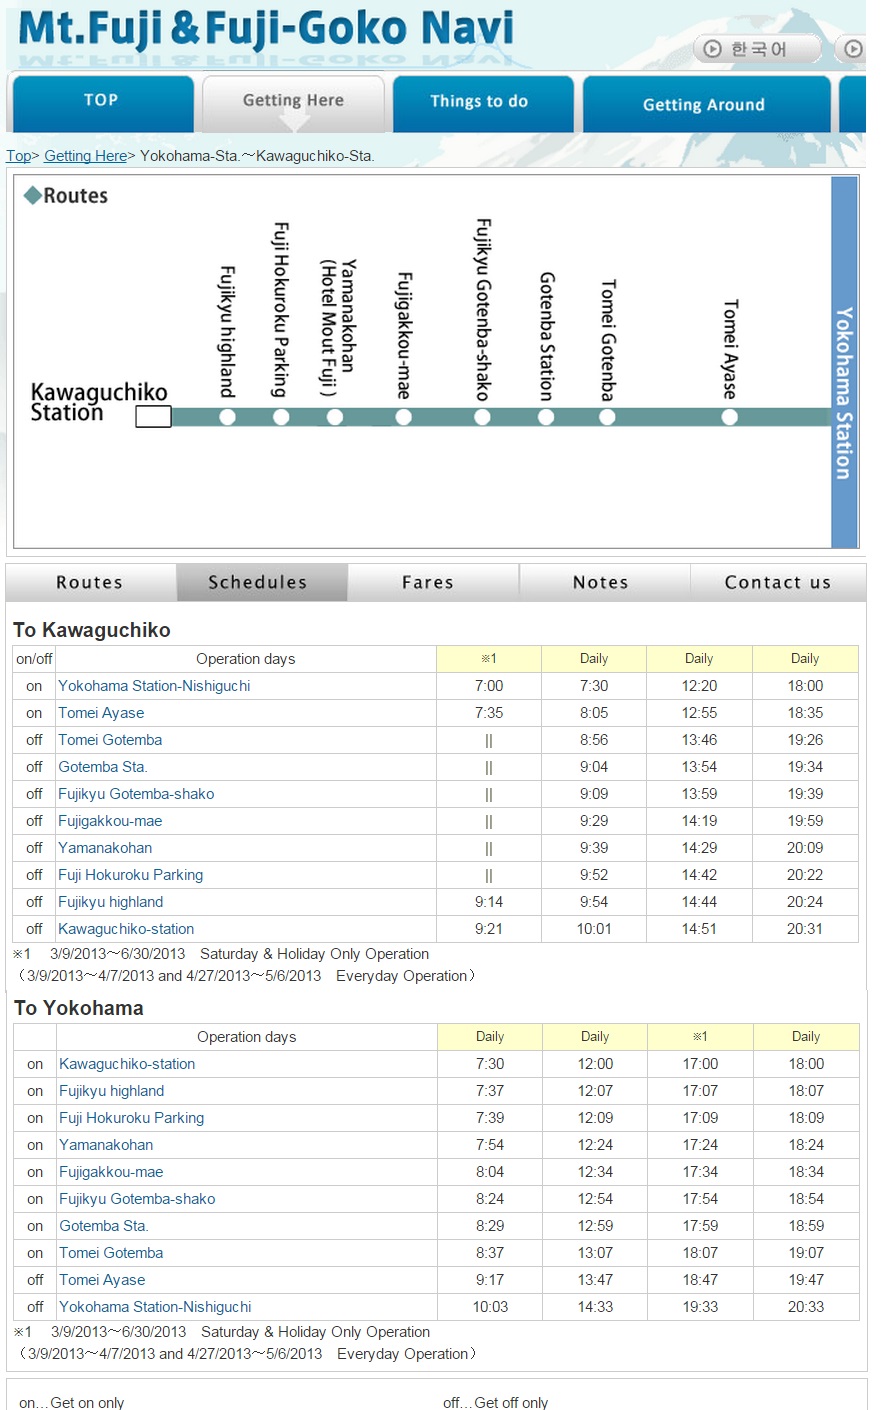Click the Routes heading with diamond
Image resolution: width=884 pixels, height=1410 pixels.
click(66, 196)
